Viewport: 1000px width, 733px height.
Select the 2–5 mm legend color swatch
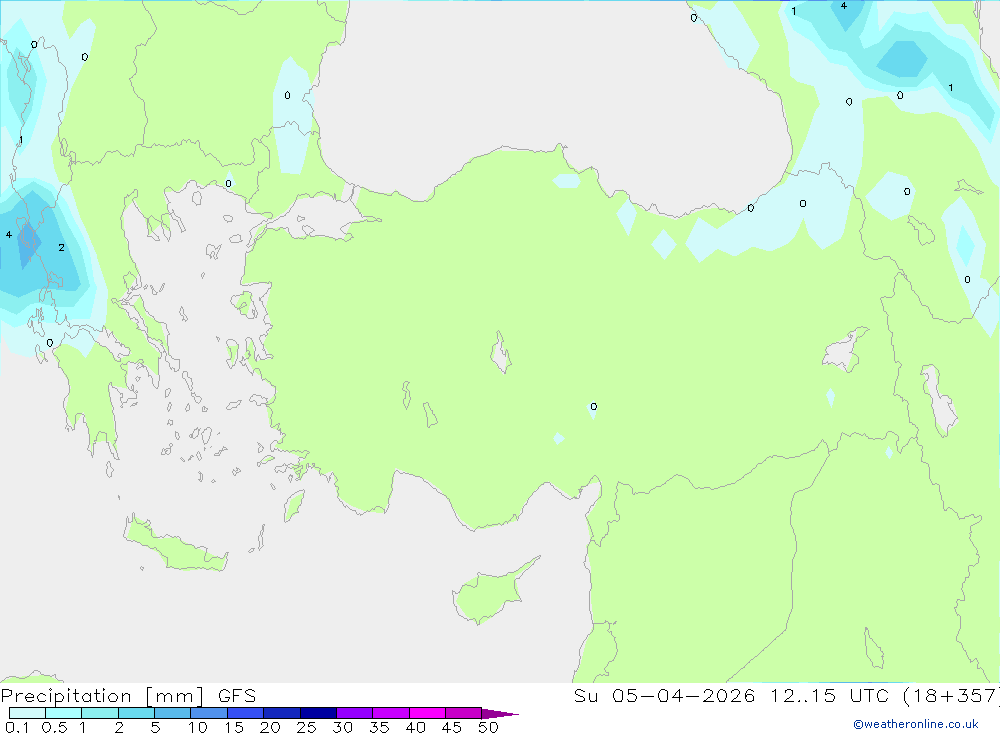(x=136, y=713)
